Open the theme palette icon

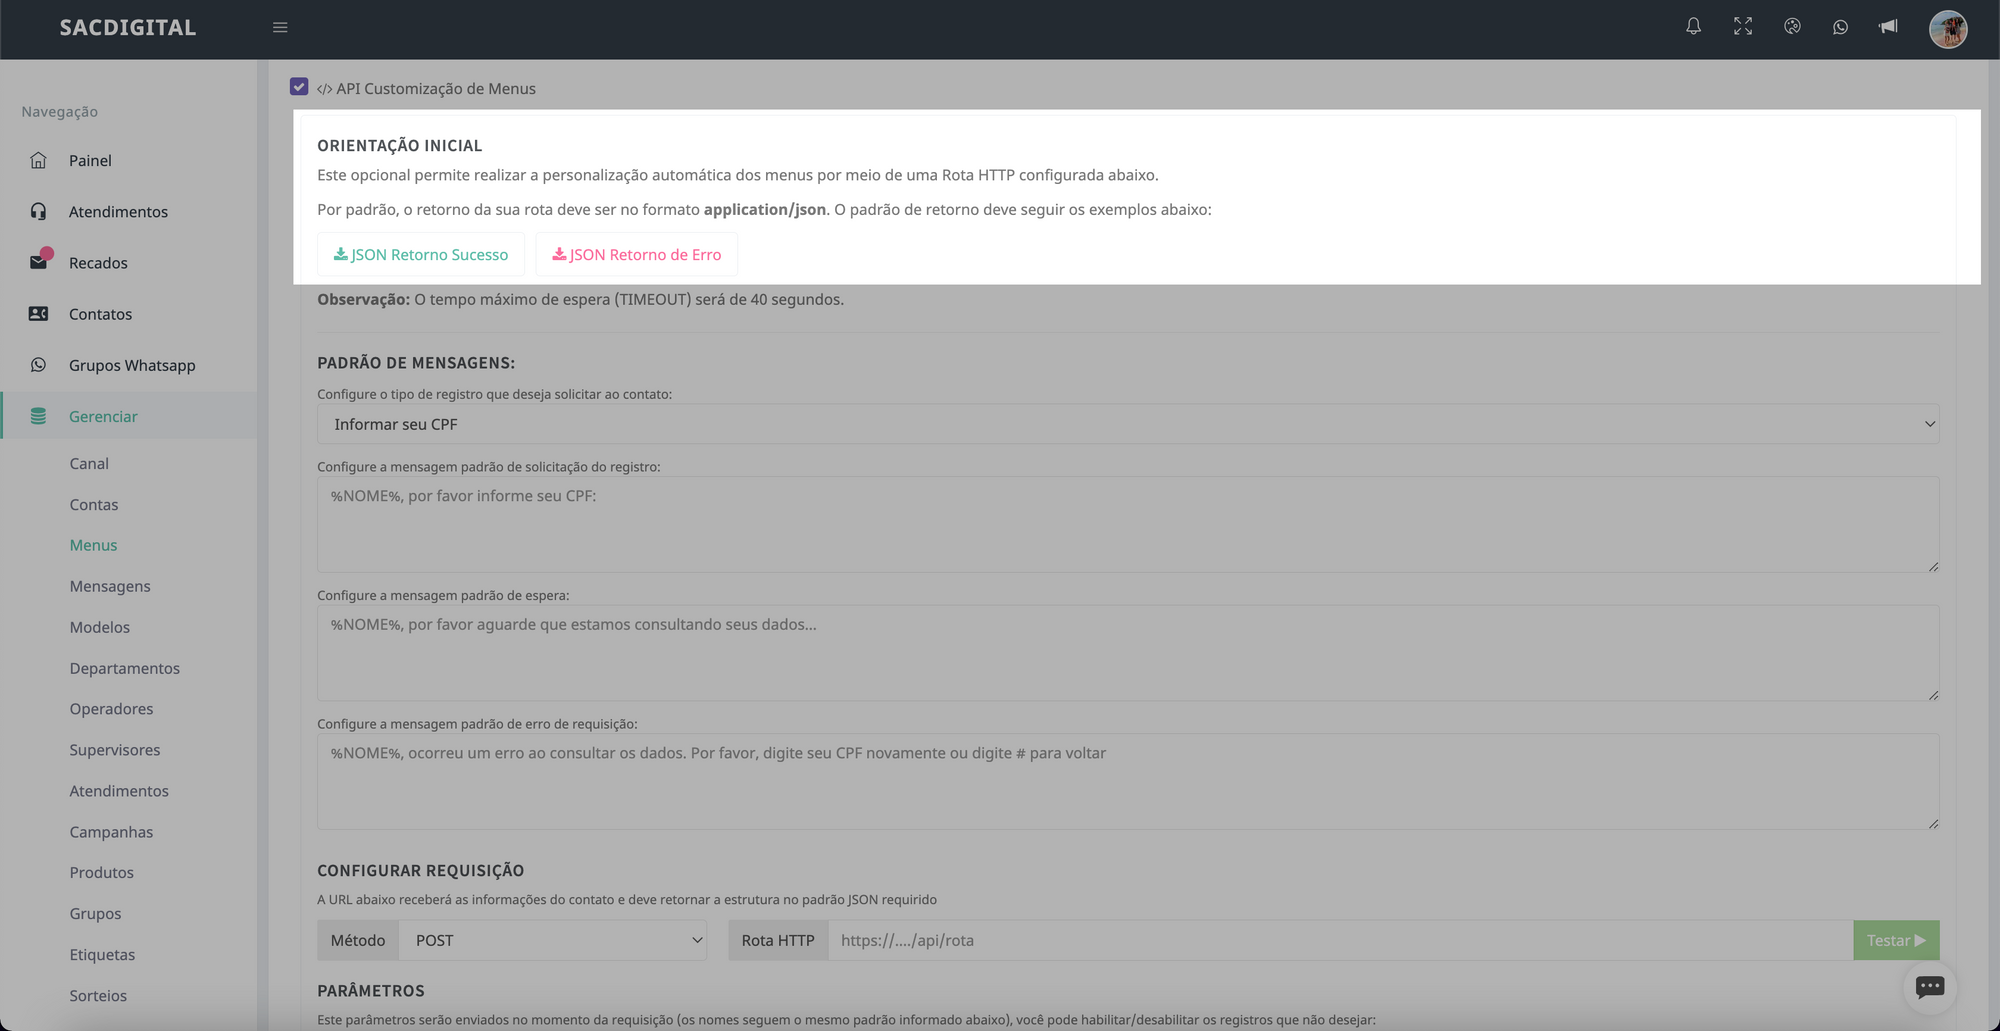point(1792,27)
